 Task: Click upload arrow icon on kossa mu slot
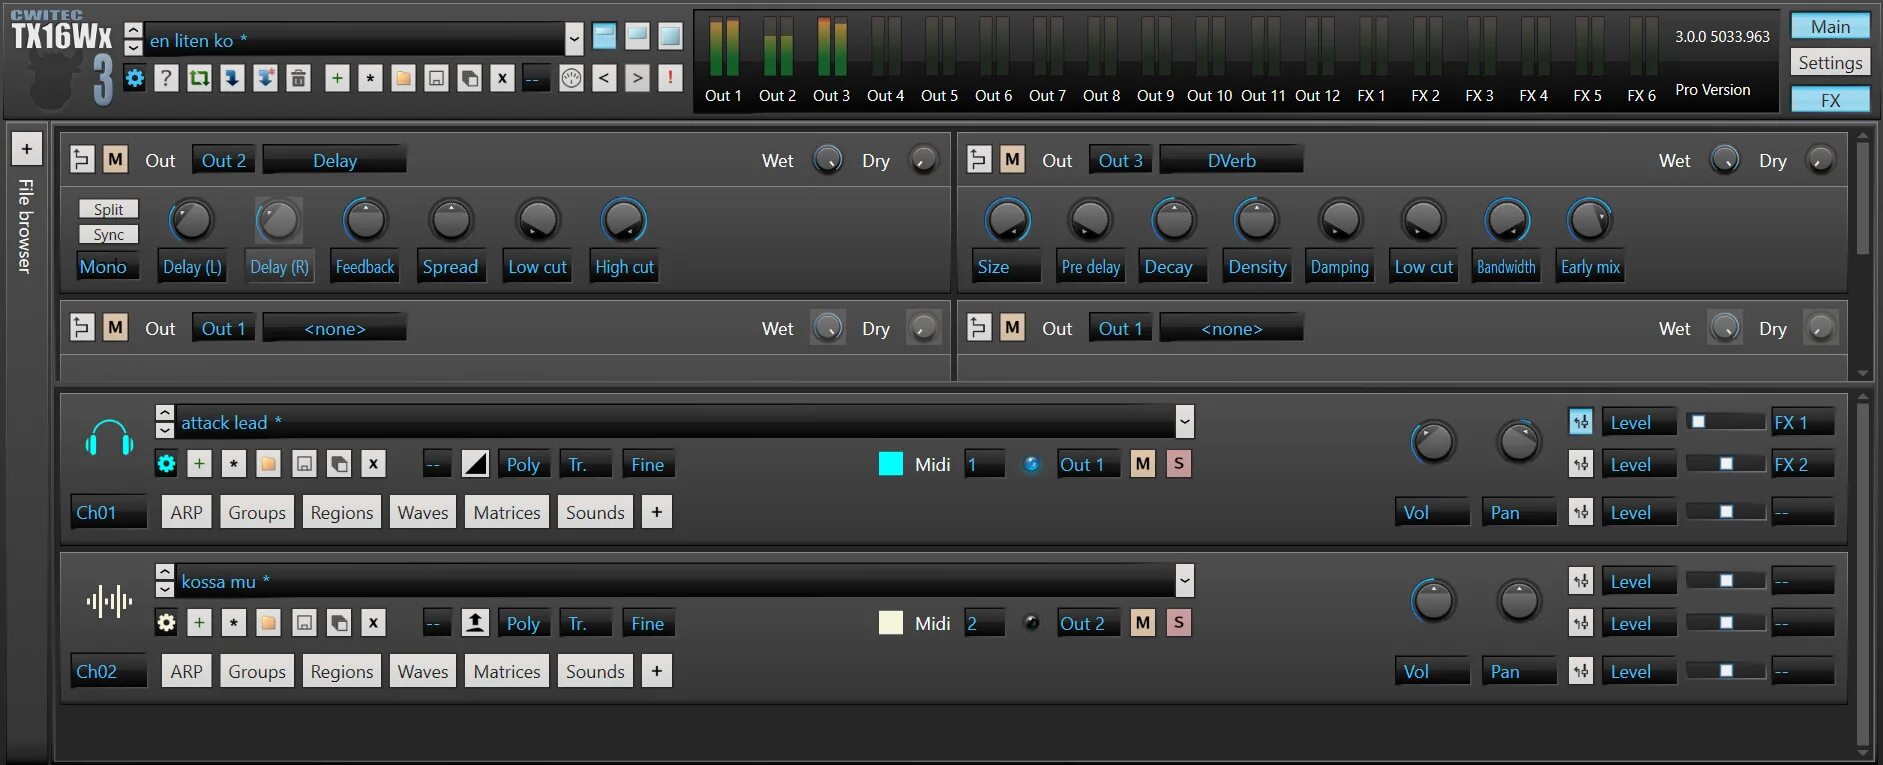475,623
